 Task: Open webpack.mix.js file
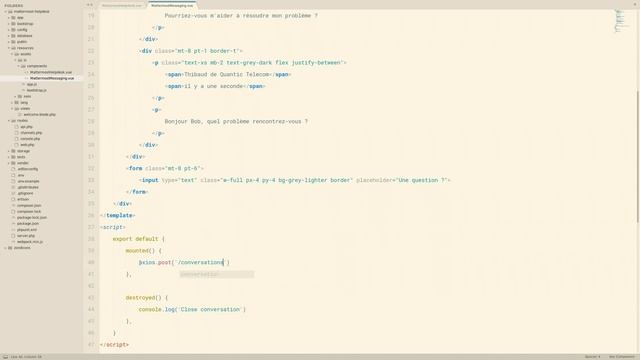pyautogui.click(x=30, y=242)
